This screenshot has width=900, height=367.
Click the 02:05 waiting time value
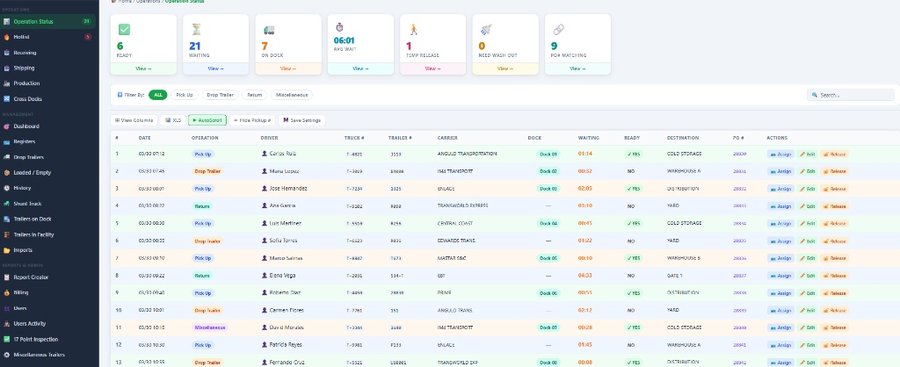(x=585, y=188)
